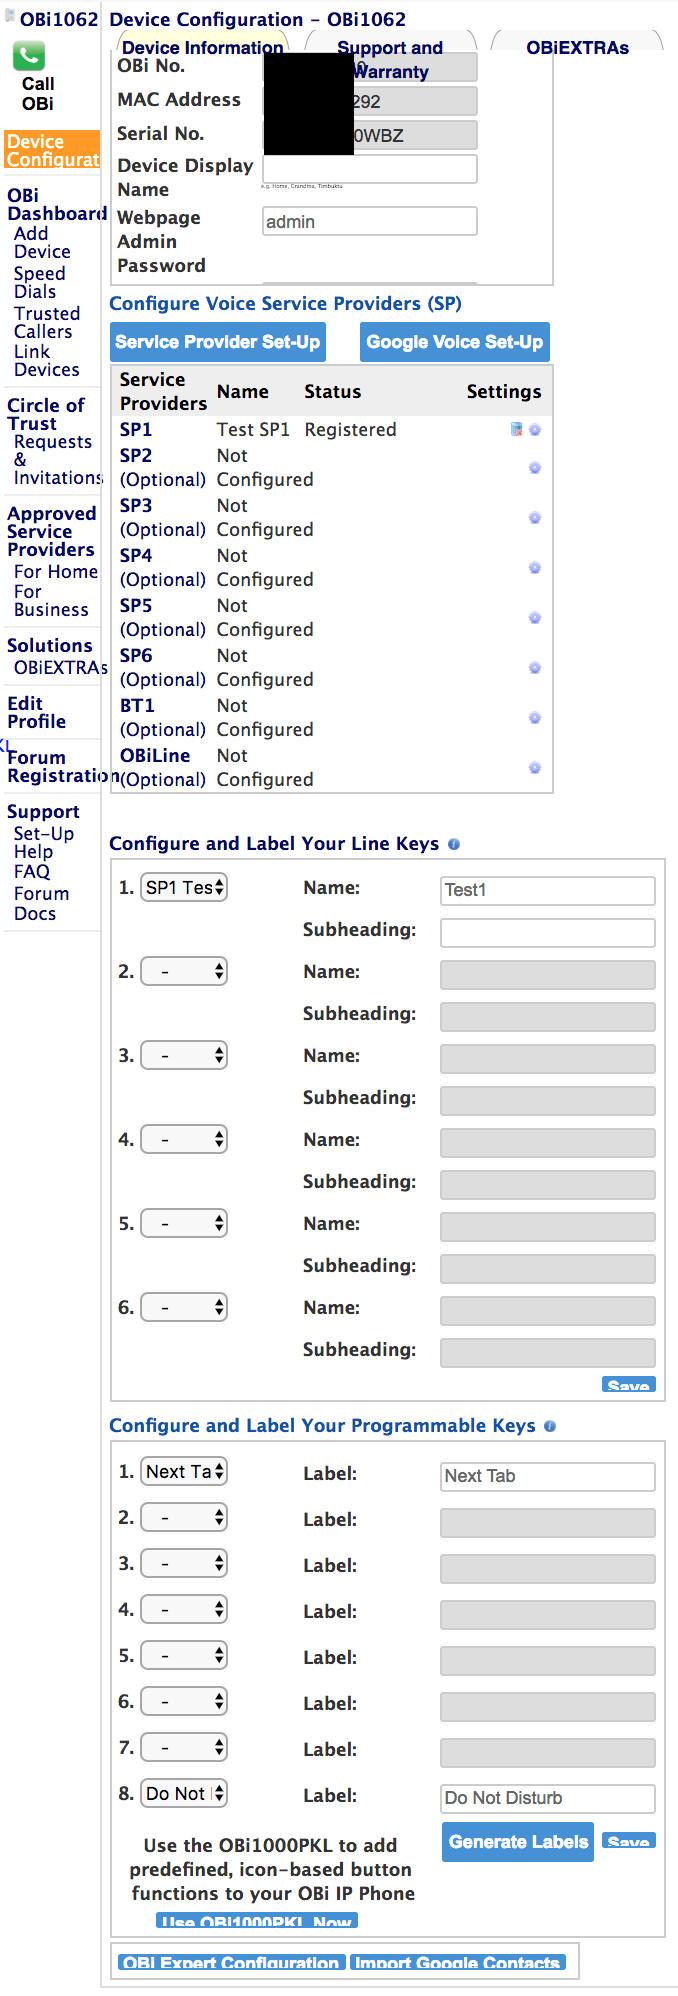Click the Google Voice Set-Up button
This screenshot has width=678, height=1996.
pyautogui.click(x=455, y=342)
